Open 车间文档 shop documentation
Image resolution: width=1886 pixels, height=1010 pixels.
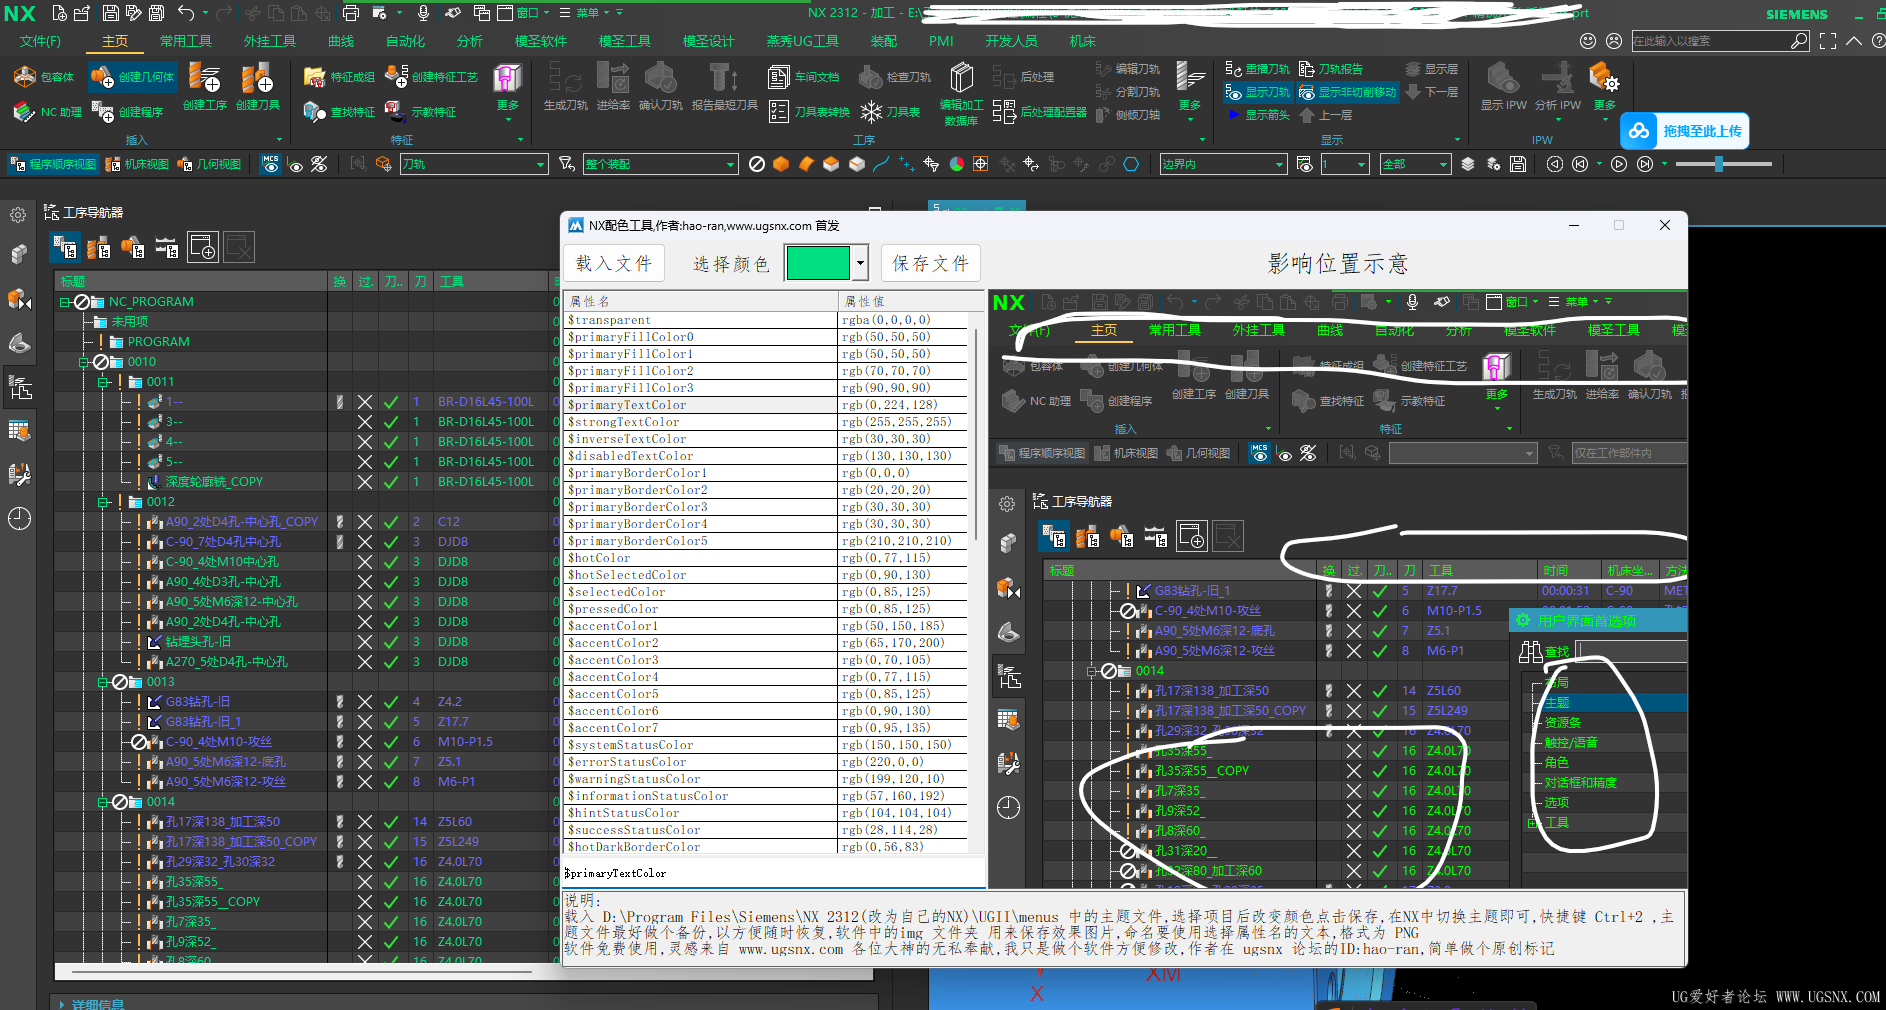coord(804,77)
